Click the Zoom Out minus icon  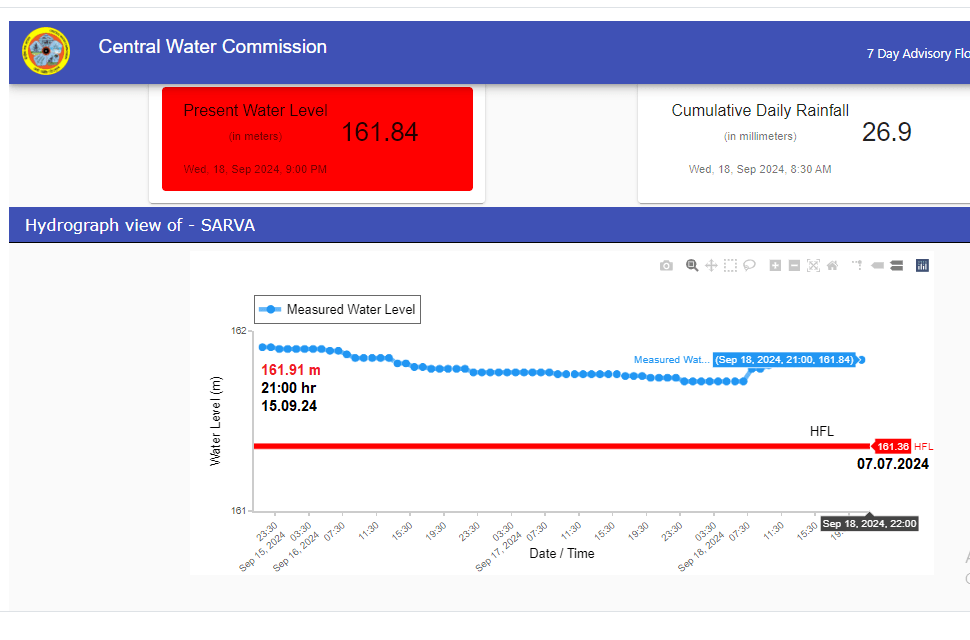click(794, 266)
